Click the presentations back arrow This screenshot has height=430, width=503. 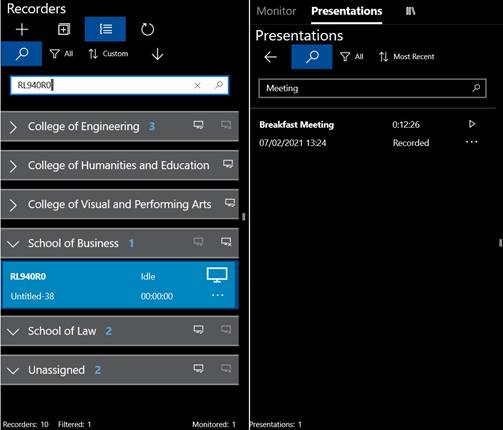[x=270, y=57]
